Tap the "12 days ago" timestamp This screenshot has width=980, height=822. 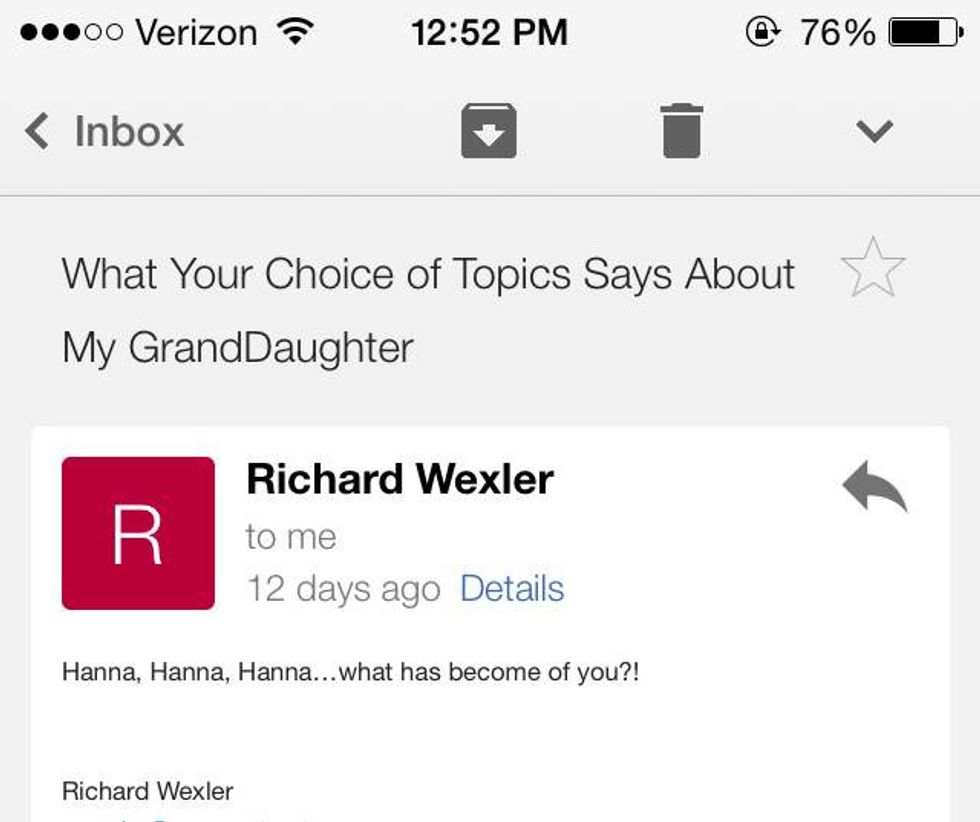(343, 588)
